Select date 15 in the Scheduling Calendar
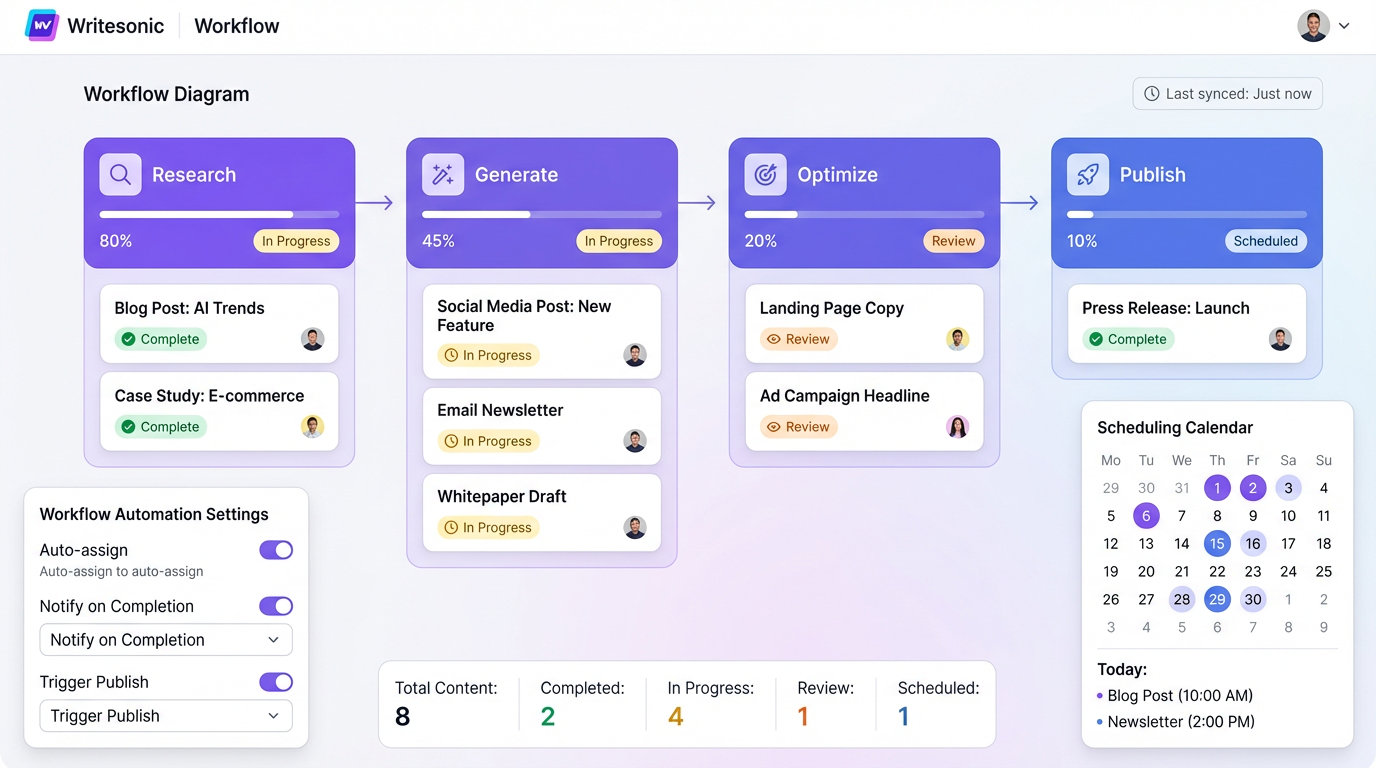The height and width of the screenshot is (768, 1376). pyautogui.click(x=1217, y=543)
